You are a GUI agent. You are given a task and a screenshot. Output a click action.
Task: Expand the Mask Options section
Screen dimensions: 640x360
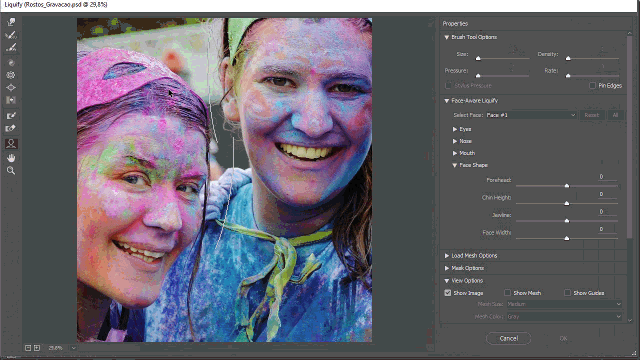[x=447, y=268]
